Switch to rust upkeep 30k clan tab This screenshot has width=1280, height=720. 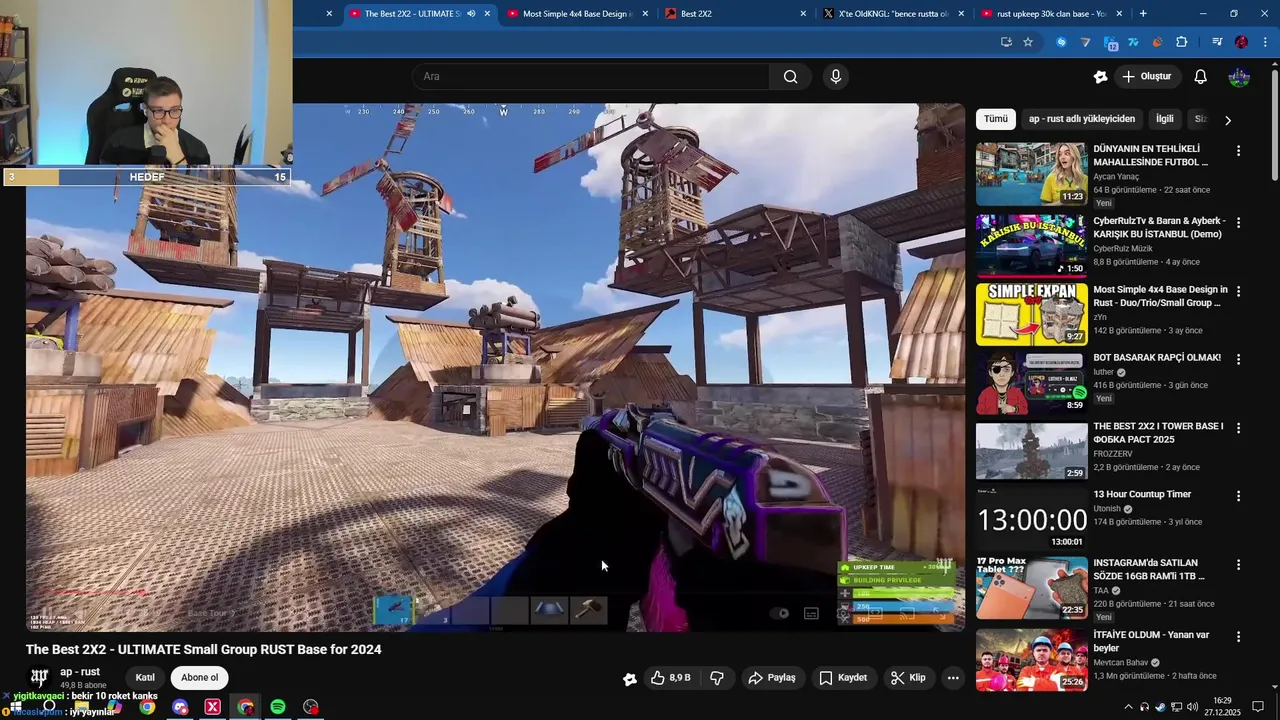tap(1050, 14)
